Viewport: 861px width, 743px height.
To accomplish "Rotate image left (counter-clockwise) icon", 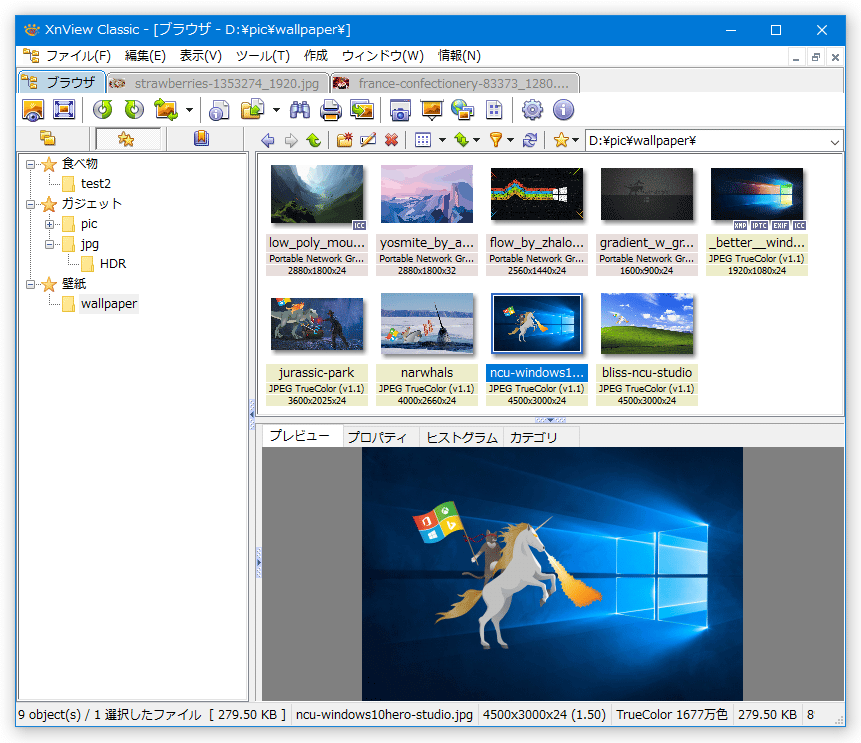I will [103, 110].
